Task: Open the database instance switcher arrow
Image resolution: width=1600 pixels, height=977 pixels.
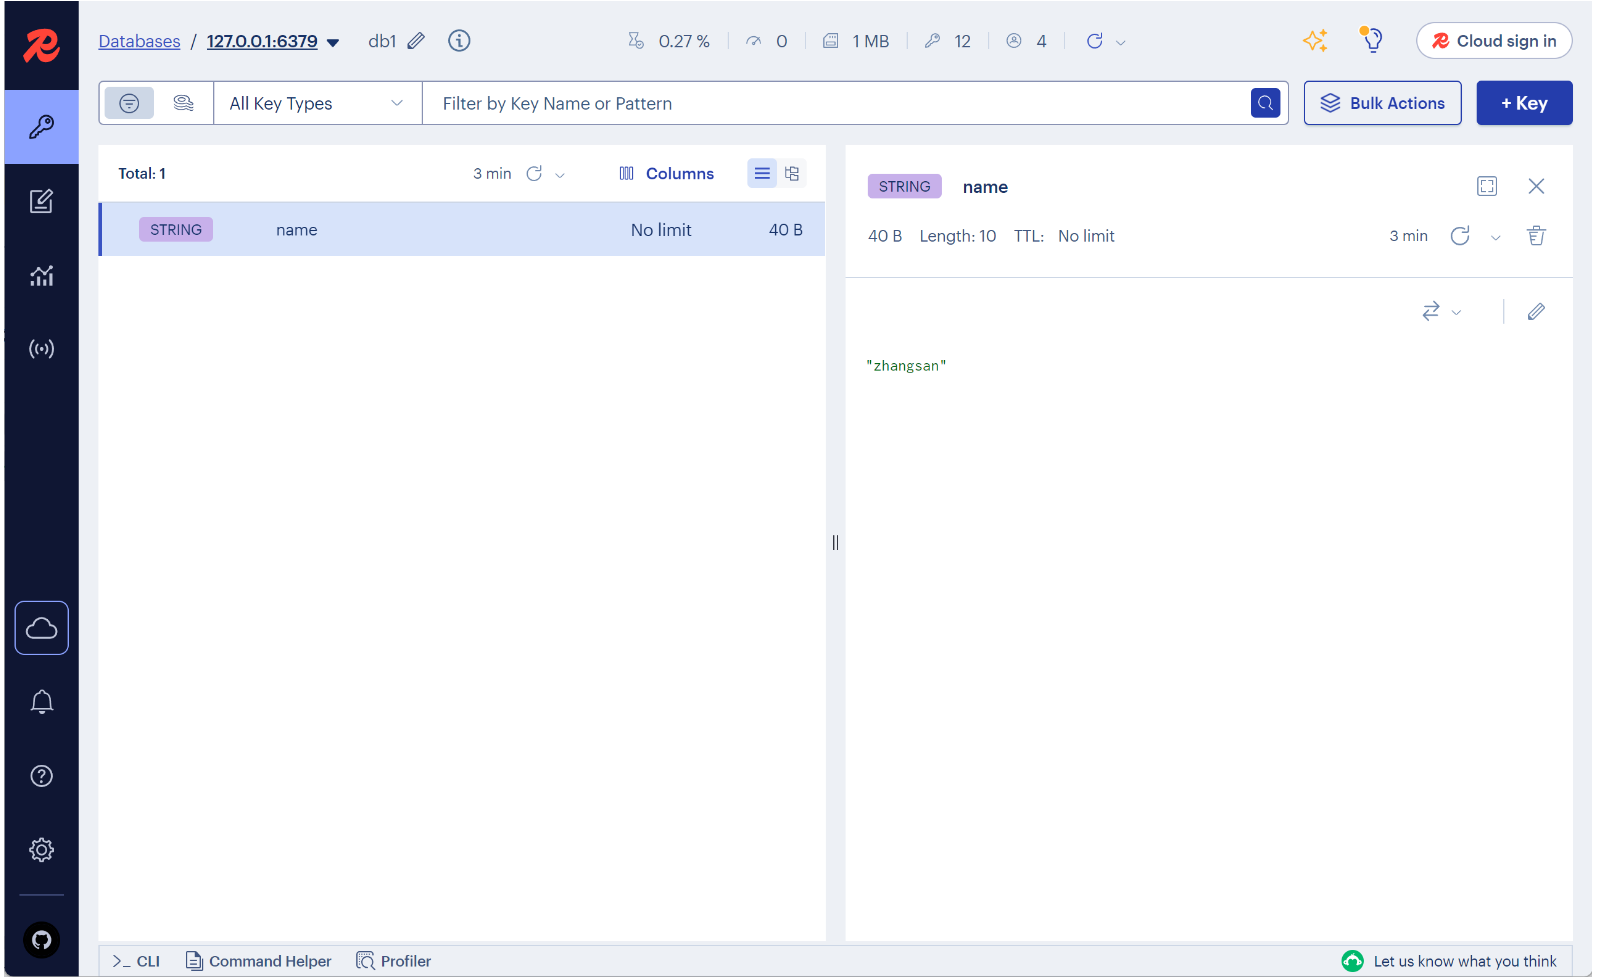Action: [333, 42]
